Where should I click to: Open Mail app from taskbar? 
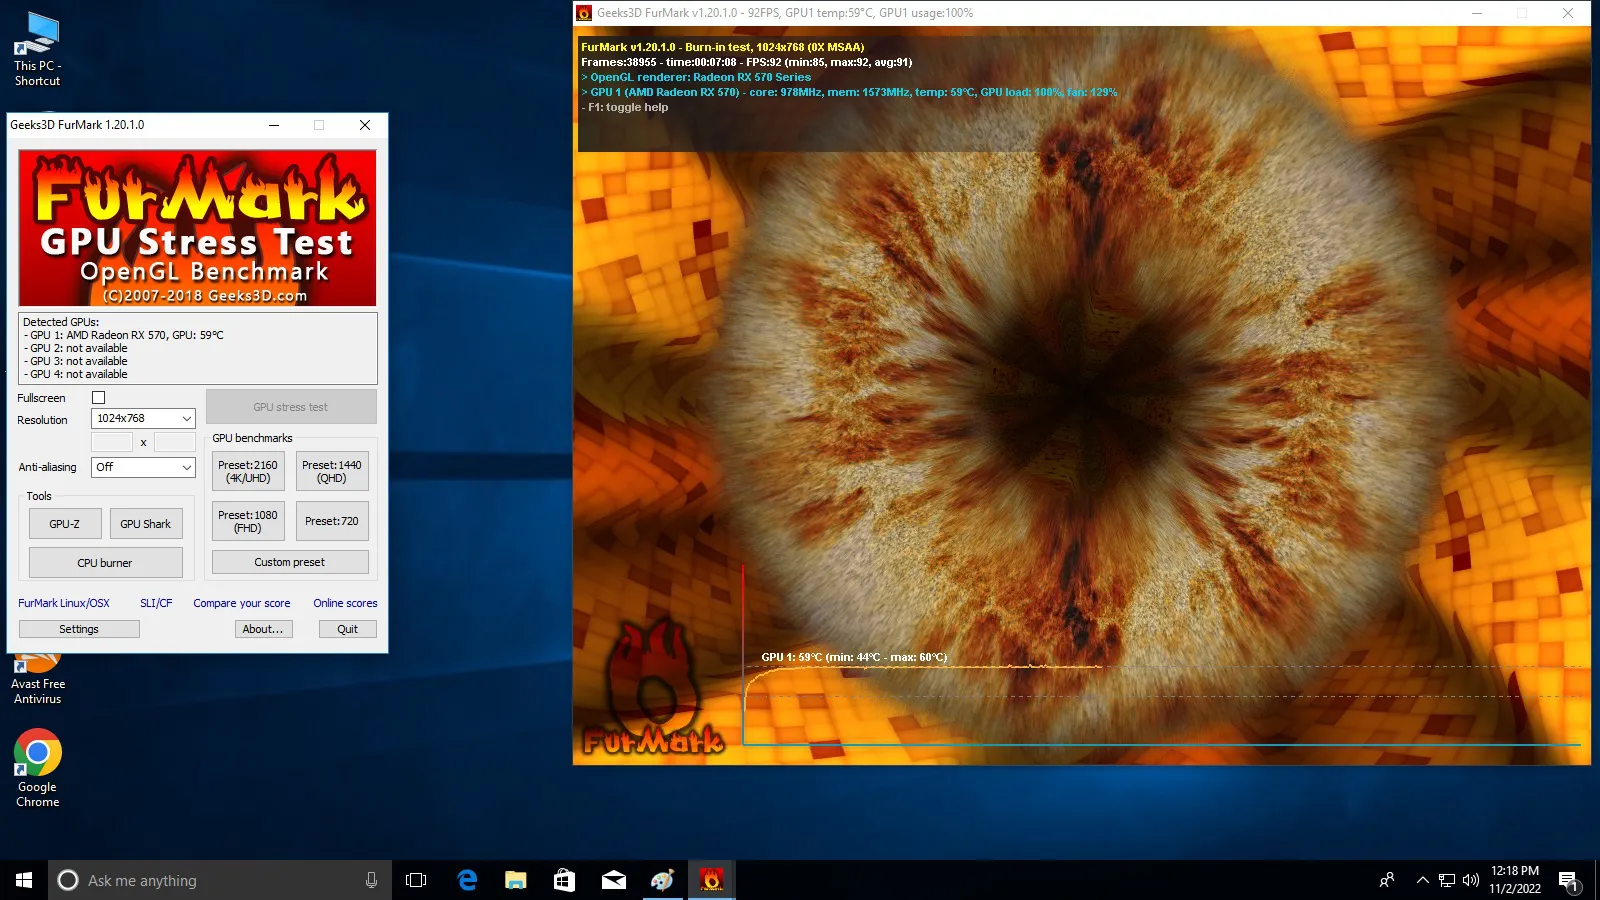click(613, 880)
